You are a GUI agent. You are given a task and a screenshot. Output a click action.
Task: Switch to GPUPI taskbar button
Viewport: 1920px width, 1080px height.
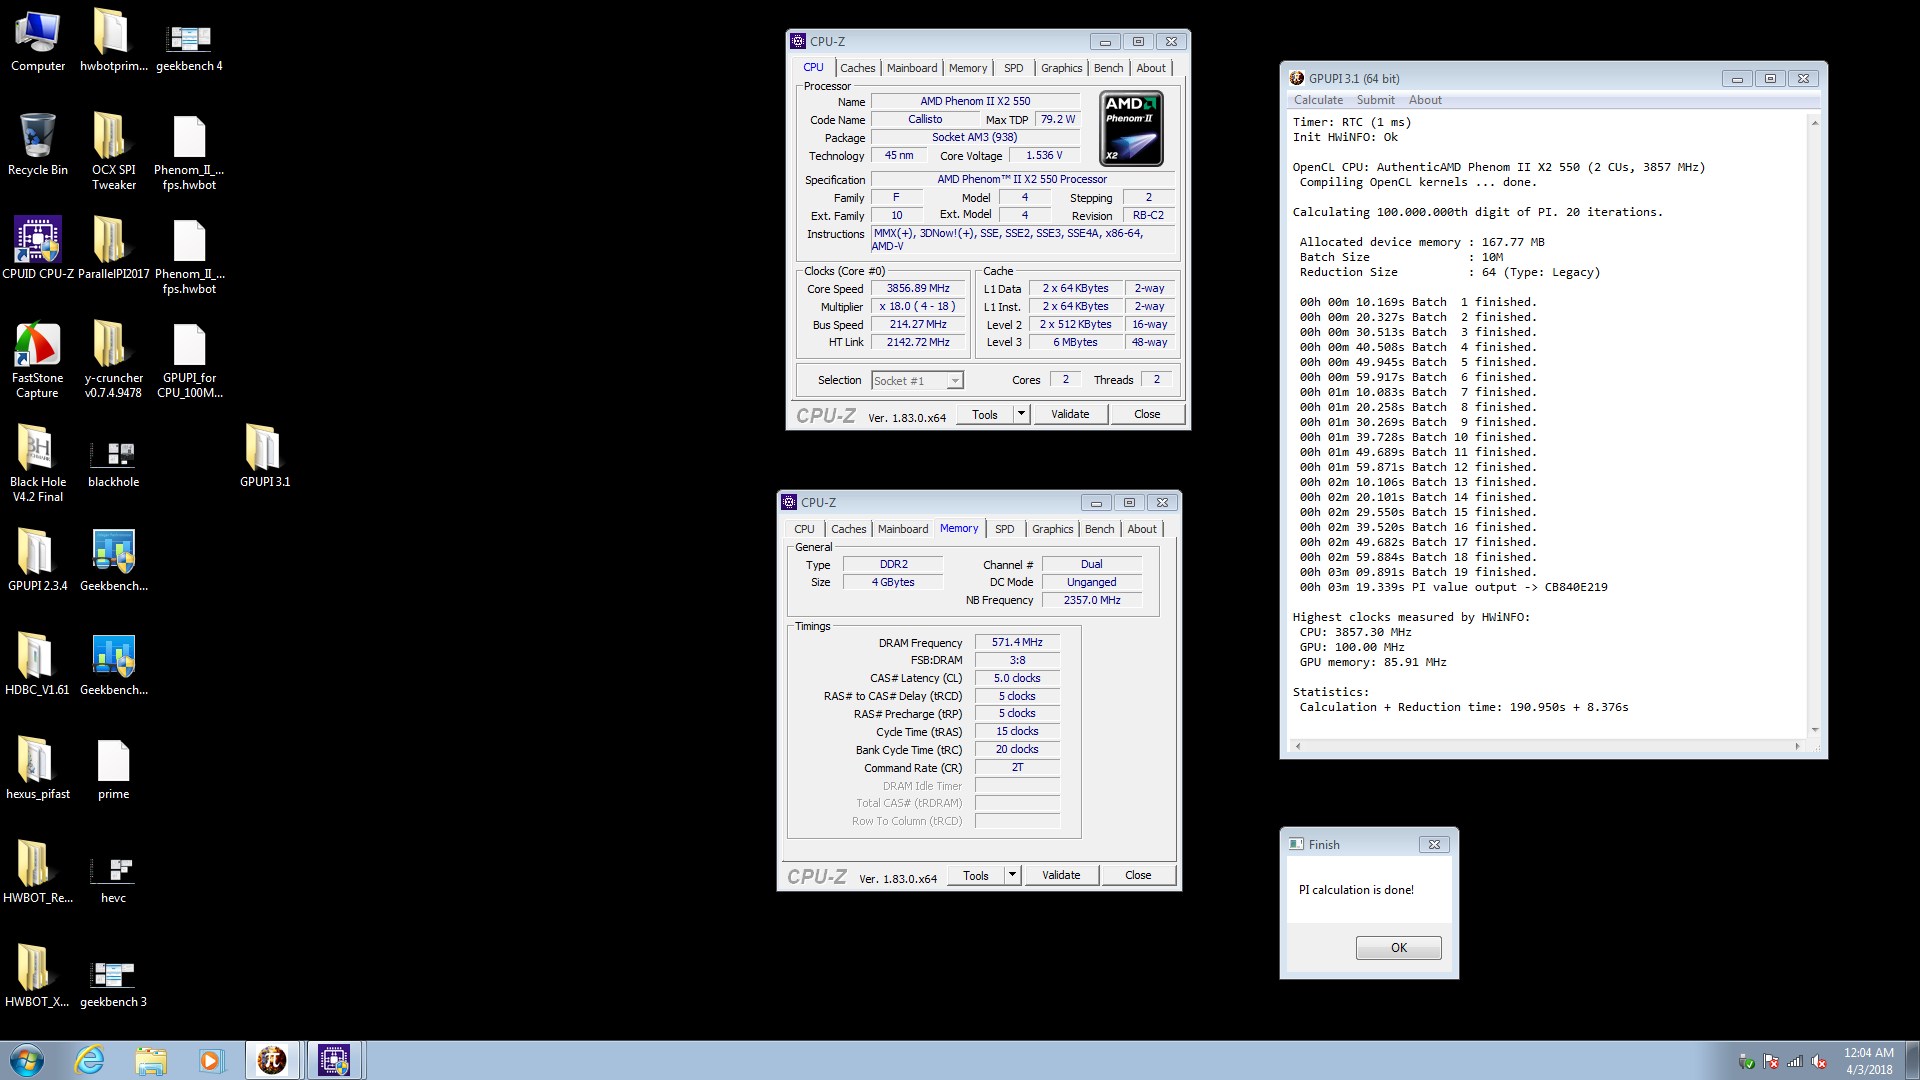click(272, 1060)
